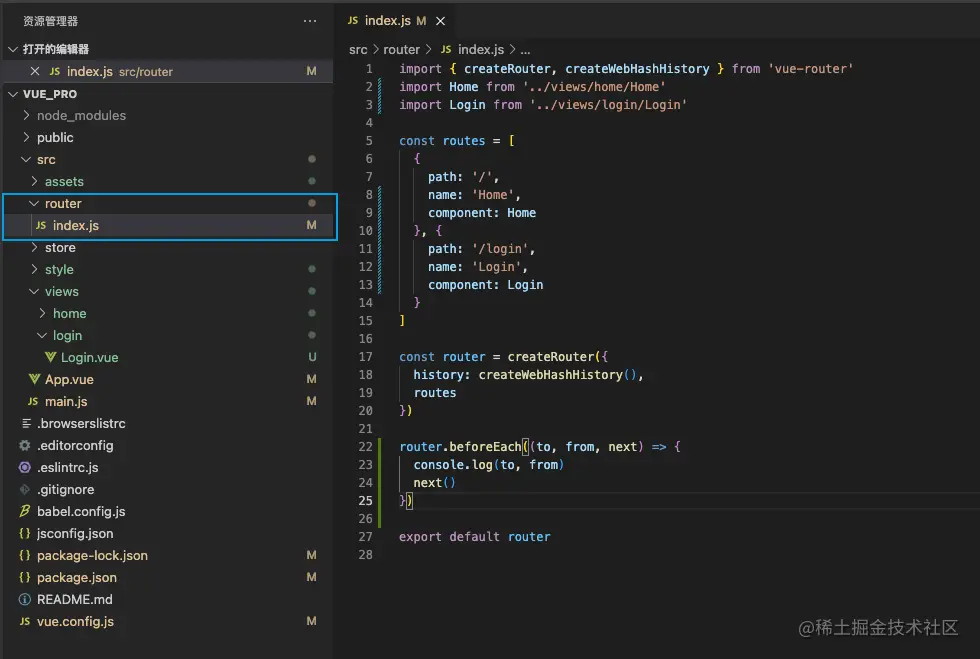This screenshot has height=659, width=980.
Task: Click the src breadcrumb segment
Action: [358, 49]
